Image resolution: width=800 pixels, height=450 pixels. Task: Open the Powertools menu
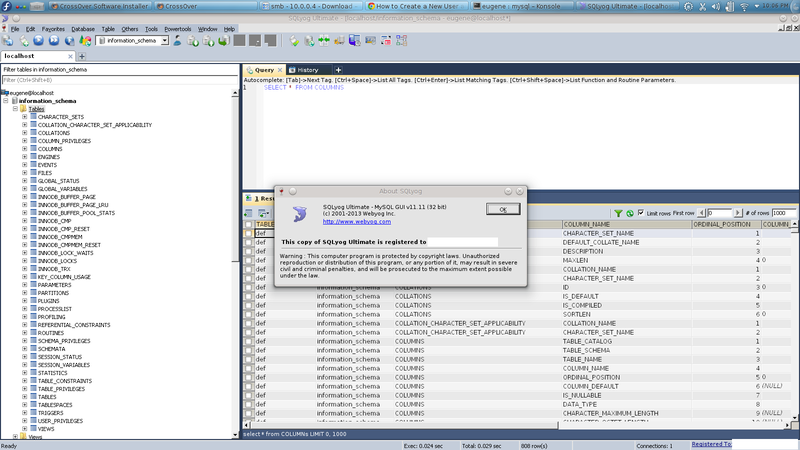(x=178, y=29)
